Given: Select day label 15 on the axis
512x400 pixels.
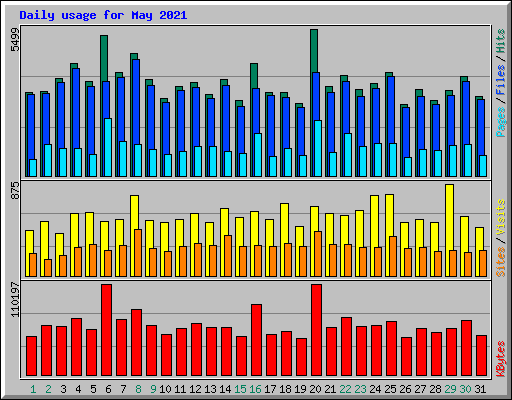Looking at the screenshot, I should tap(240, 389).
